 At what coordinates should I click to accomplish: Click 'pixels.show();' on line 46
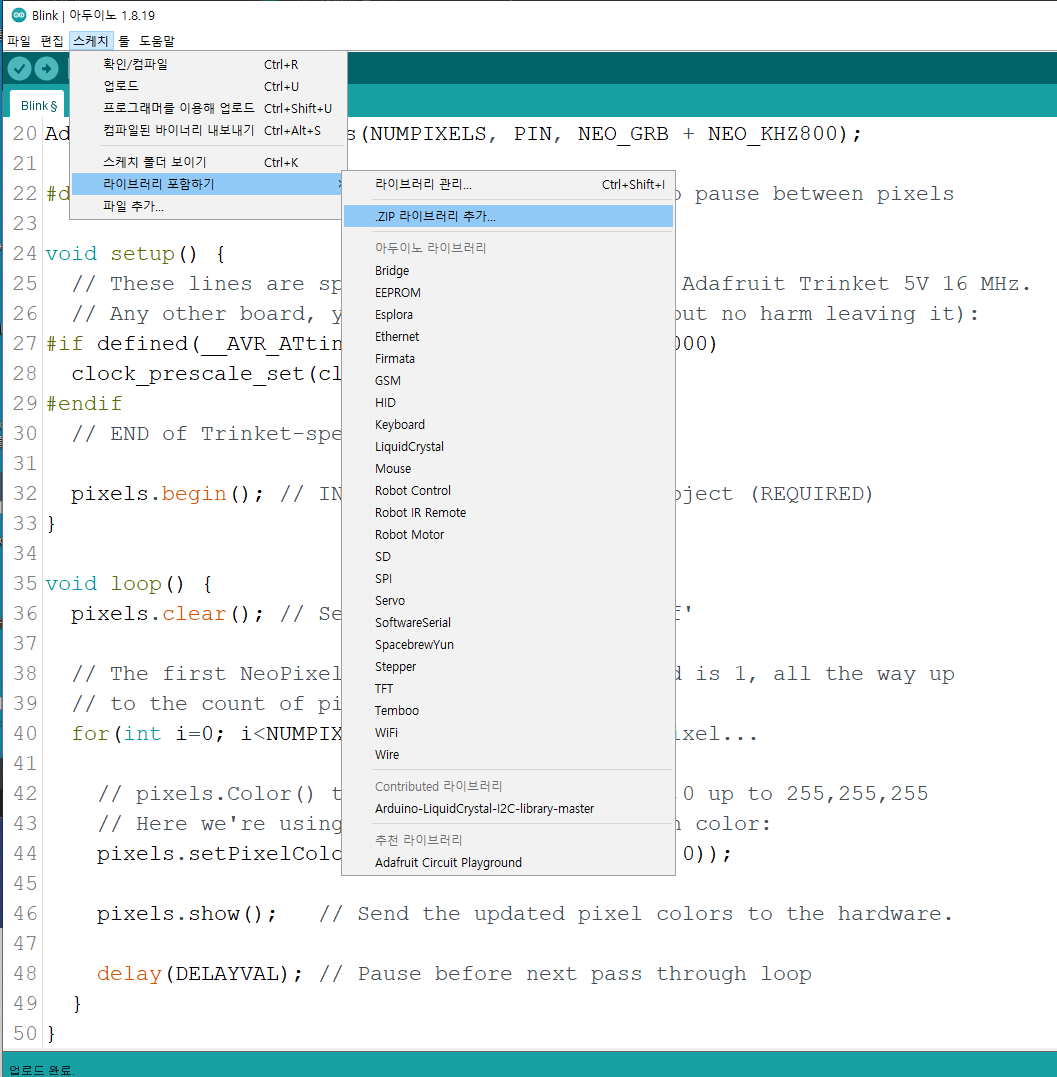pyautogui.click(x=186, y=914)
